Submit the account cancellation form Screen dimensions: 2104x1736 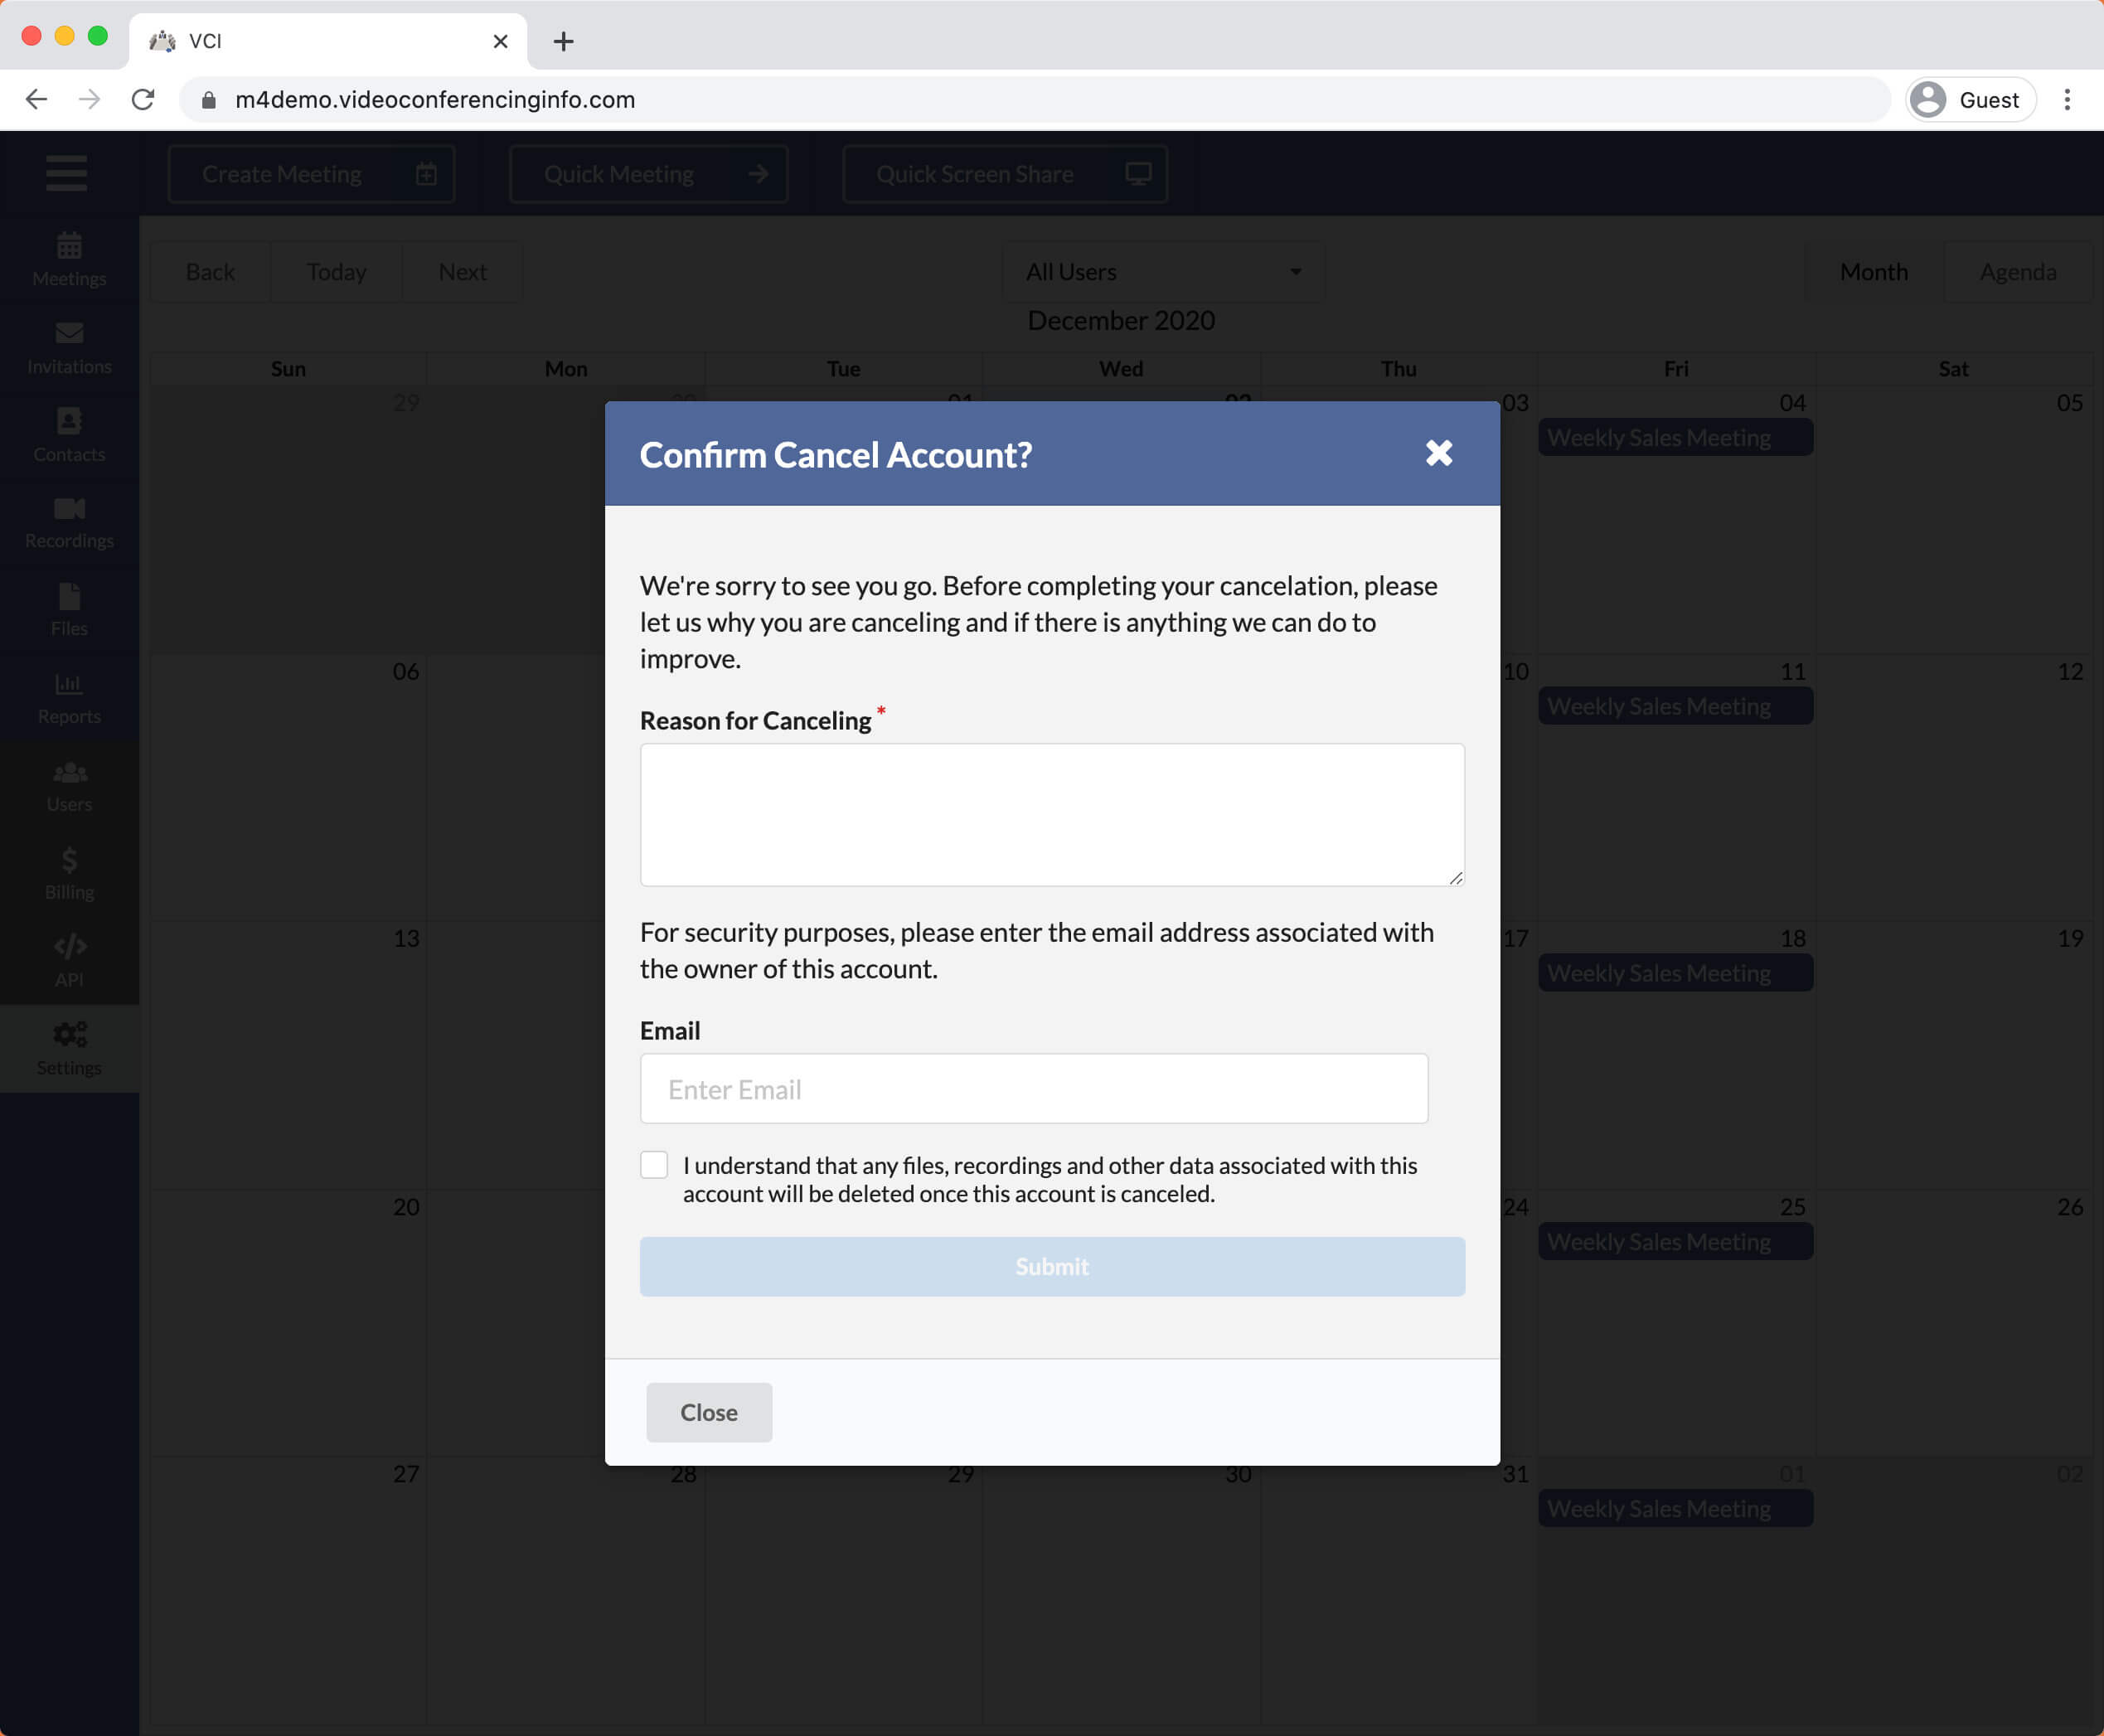(x=1052, y=1266)
